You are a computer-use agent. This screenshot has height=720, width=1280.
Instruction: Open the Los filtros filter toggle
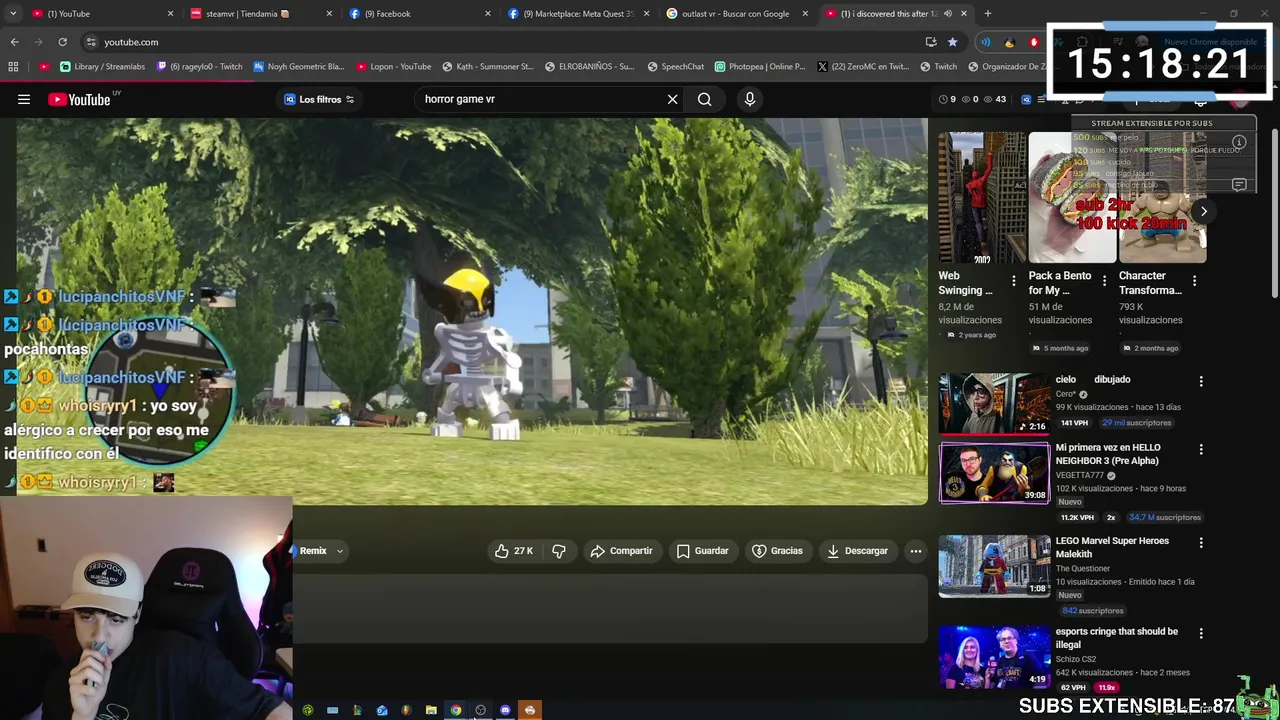click(x=319, y=99)
